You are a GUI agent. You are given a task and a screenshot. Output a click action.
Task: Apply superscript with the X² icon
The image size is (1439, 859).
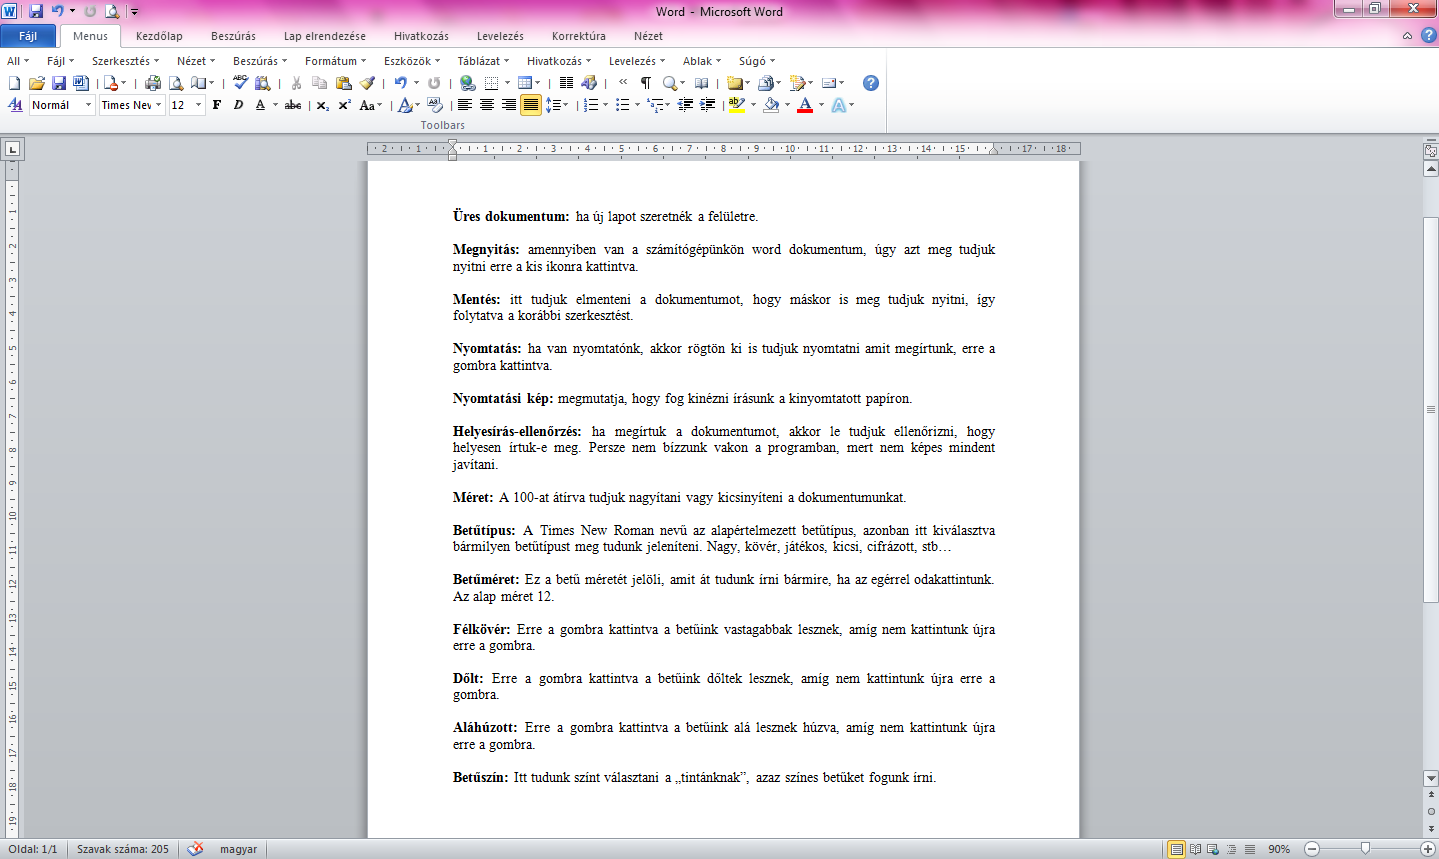[x=344, y=105]
